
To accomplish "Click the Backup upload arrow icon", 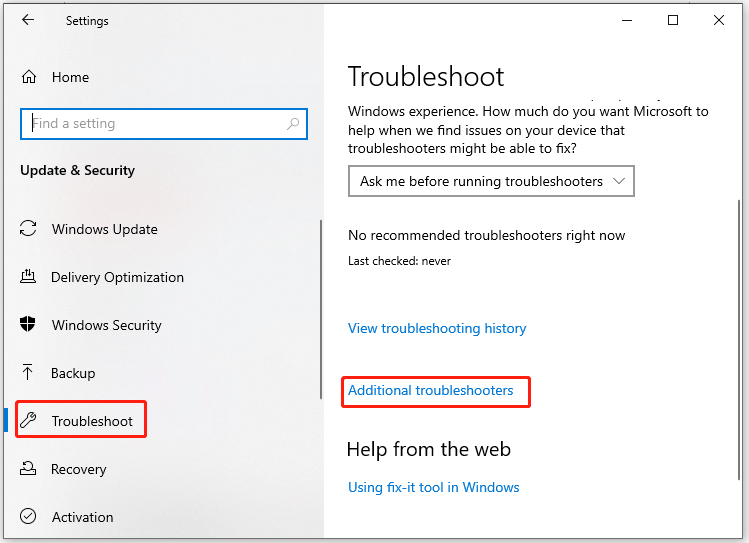I will coord(27,372).
